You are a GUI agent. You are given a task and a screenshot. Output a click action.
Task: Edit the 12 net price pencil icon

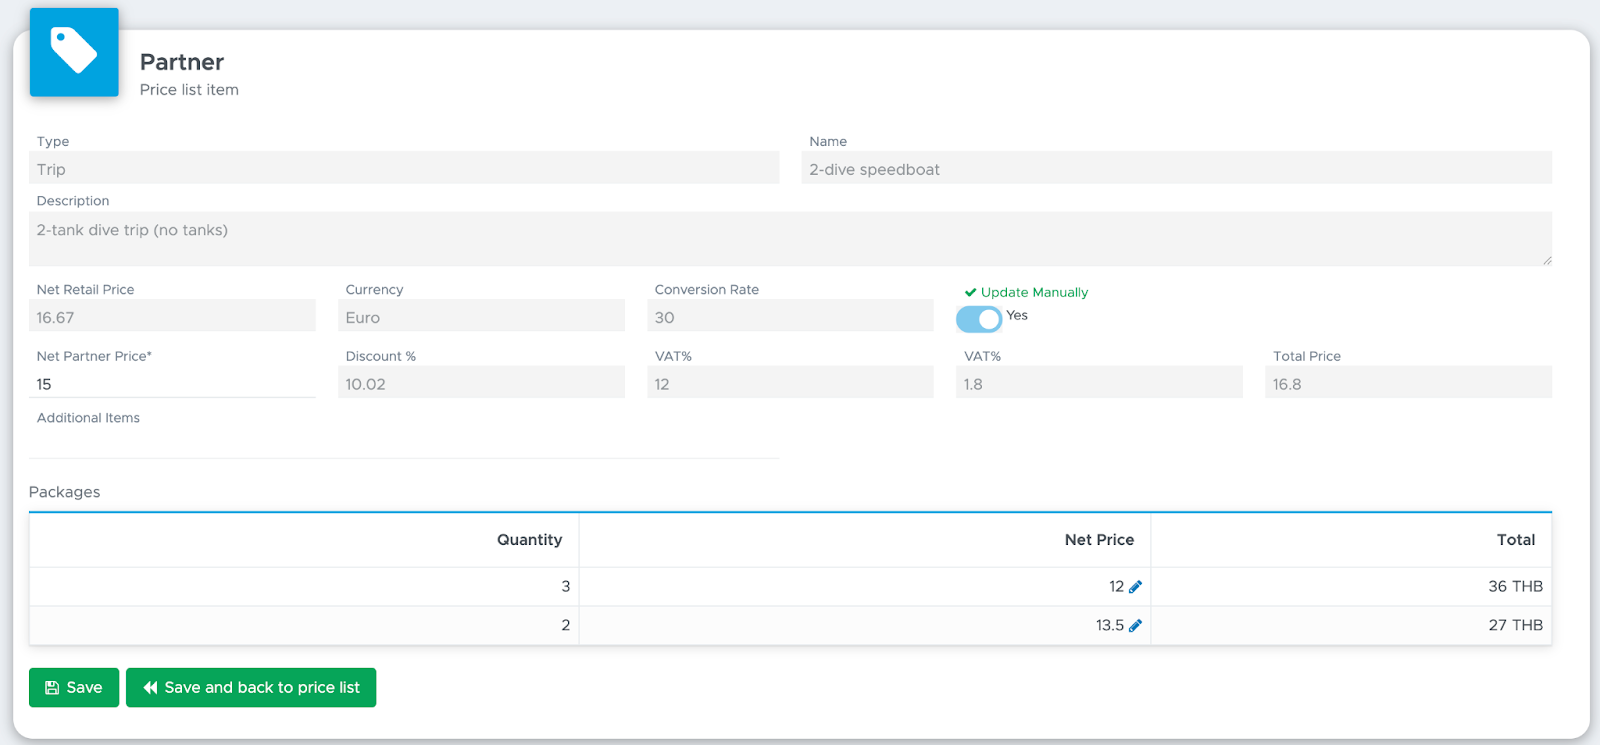(x=1135, y=587)
